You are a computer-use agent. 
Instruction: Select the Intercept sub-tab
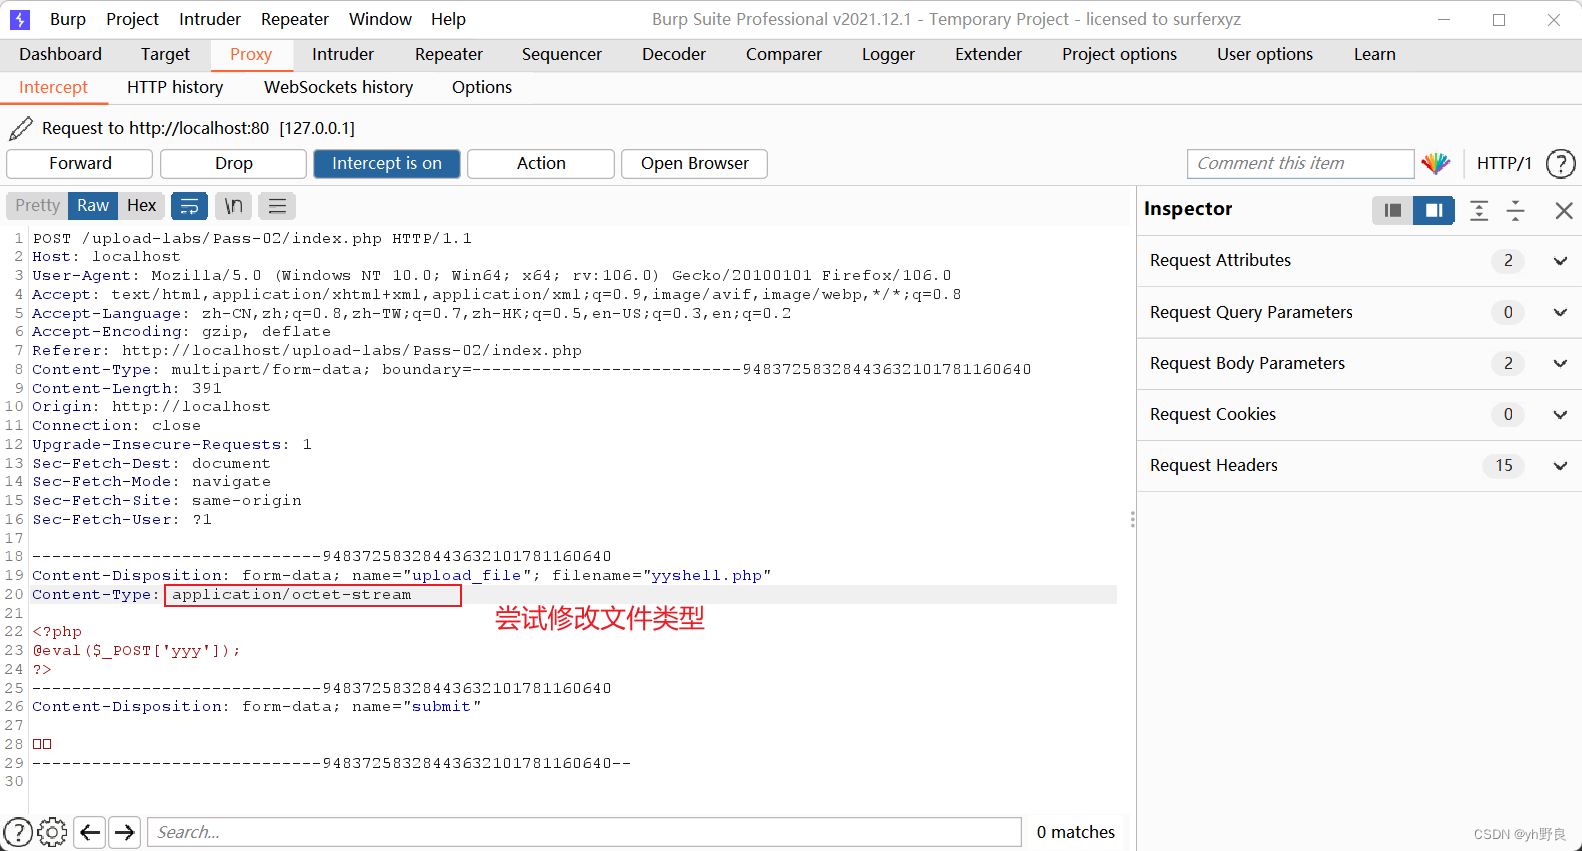53,88
